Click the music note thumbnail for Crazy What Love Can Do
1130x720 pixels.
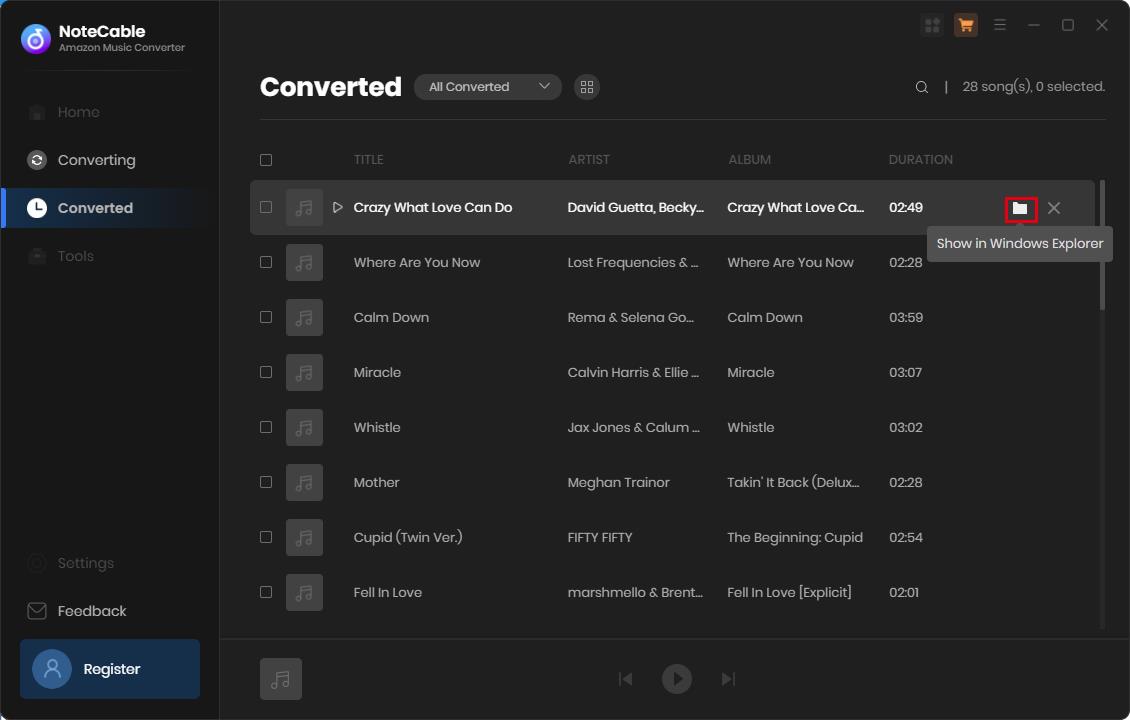pyautogui.click(x=304, y=208)
